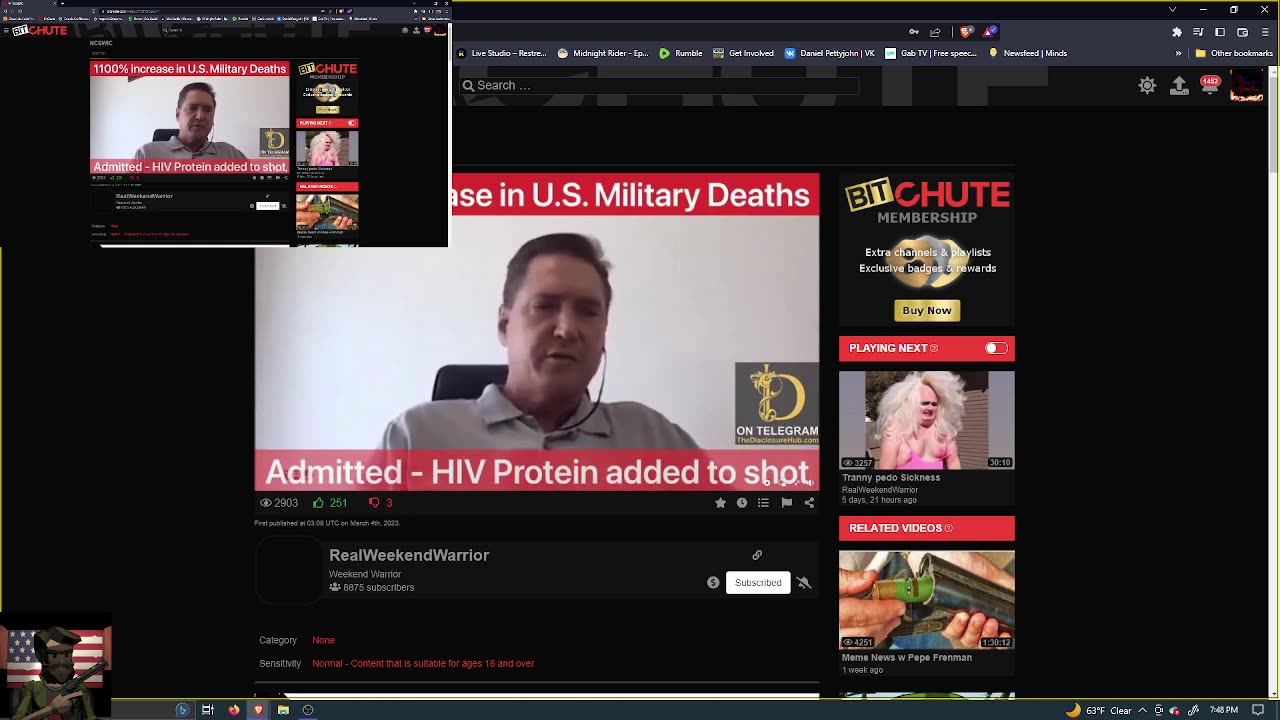Image resolution: width=1280 pixels, height=720 pixels.
Task: Click 8875 subscribers text
Action: click(378, 588)
